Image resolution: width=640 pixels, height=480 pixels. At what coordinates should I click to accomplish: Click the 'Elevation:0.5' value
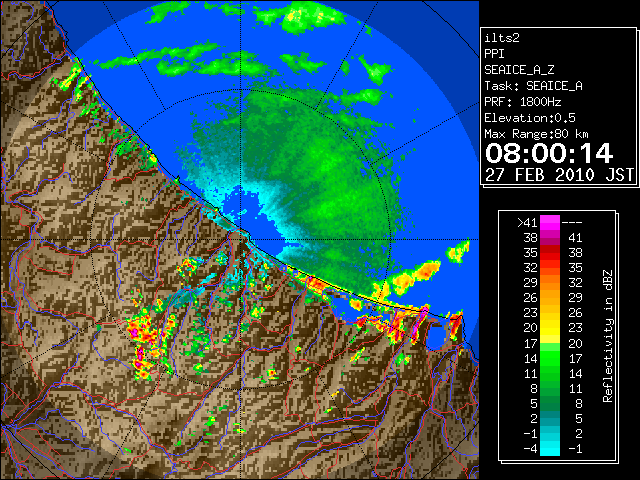(530, 118)
